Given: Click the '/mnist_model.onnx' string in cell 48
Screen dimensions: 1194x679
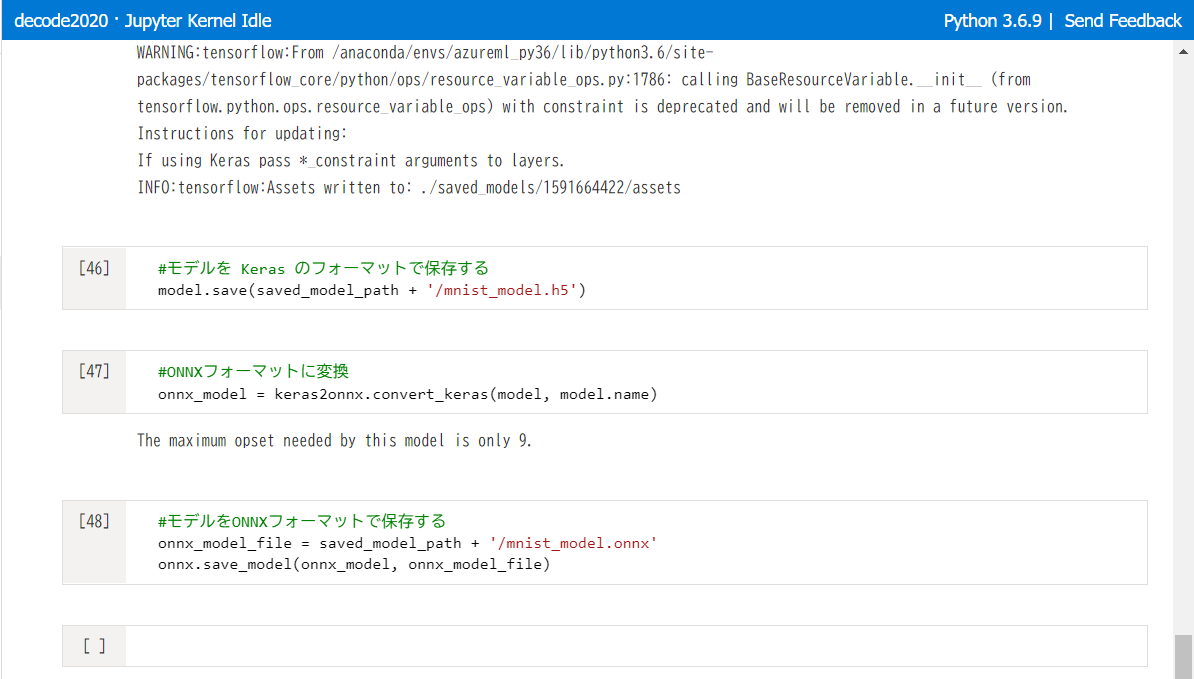Looking at the screenshot, I should [573, 543].
